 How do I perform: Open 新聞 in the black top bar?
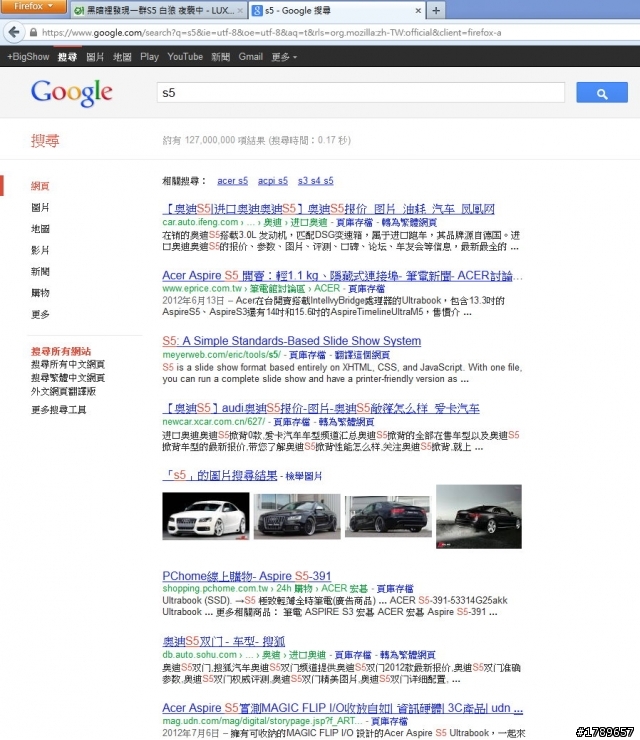coord(220,57)
